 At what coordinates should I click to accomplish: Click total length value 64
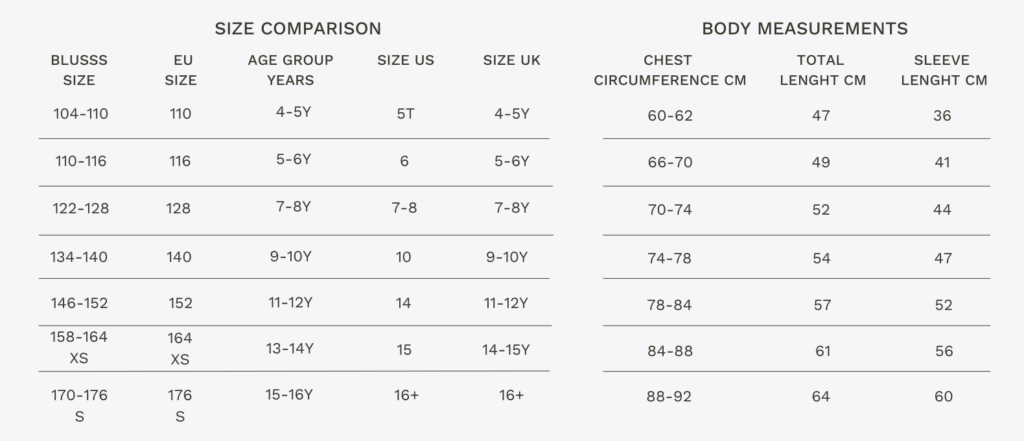click(821, 397)
